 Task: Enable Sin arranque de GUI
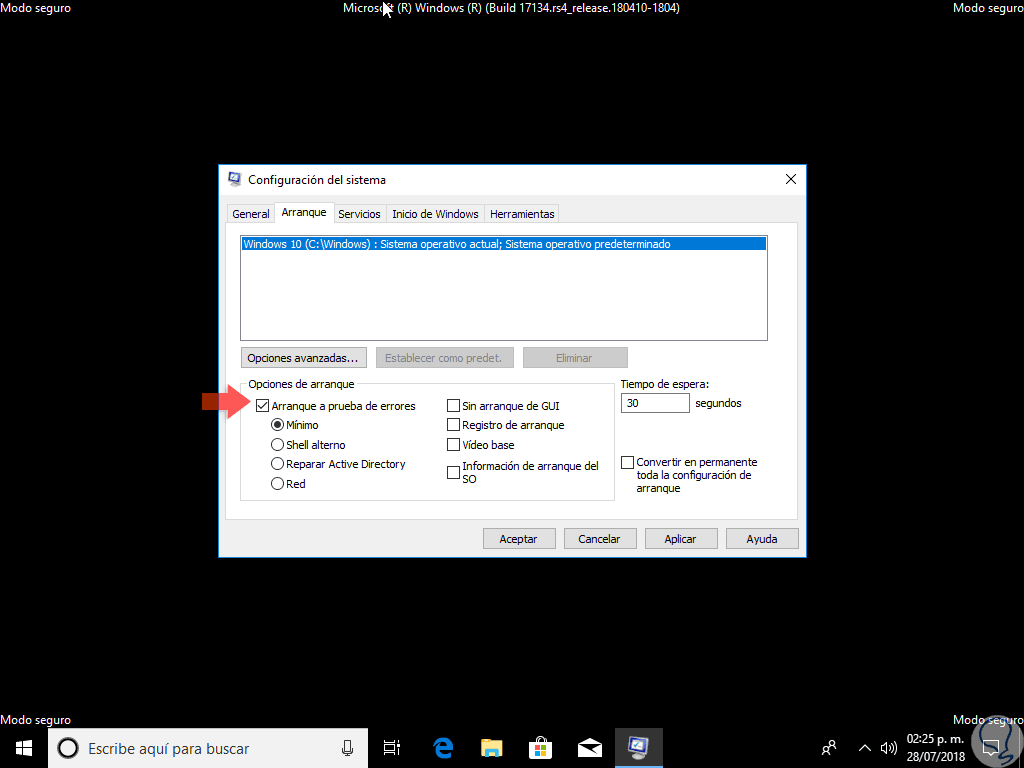tap(453, 406)
